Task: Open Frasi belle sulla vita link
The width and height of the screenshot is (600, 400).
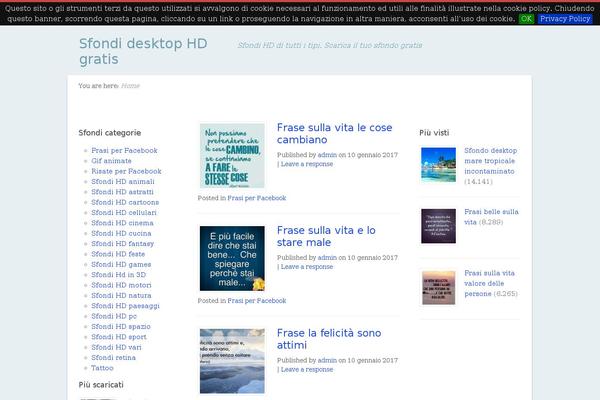Action: click(491, 217)
